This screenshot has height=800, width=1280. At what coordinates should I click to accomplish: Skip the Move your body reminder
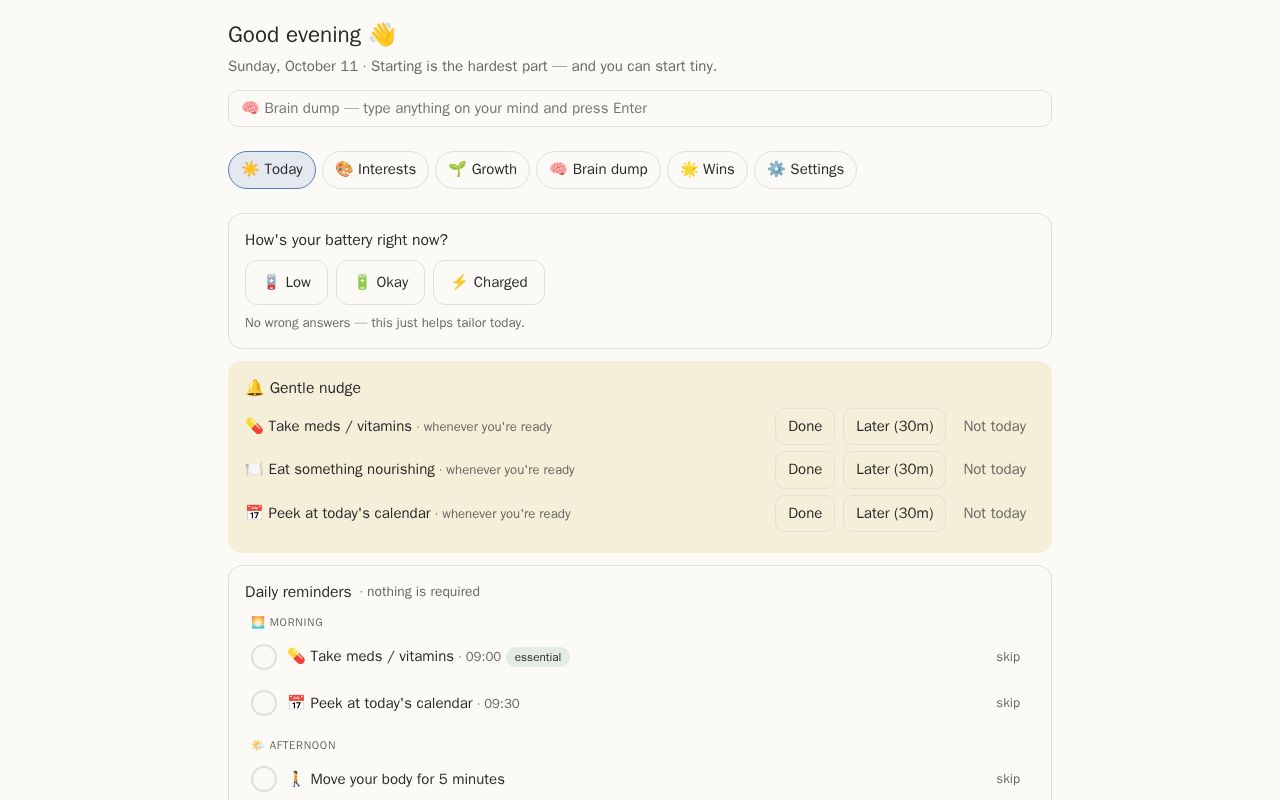pos(1008,779)
